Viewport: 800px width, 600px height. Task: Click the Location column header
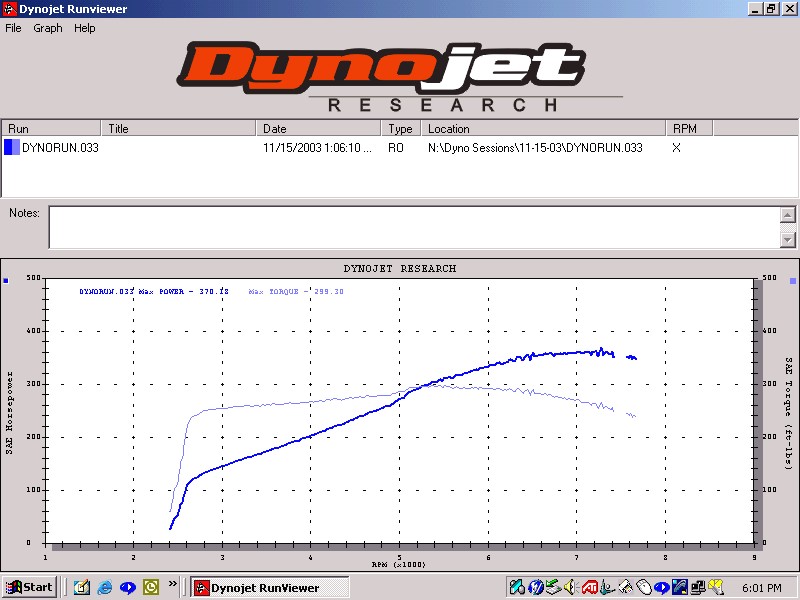(x=543, y=129)
